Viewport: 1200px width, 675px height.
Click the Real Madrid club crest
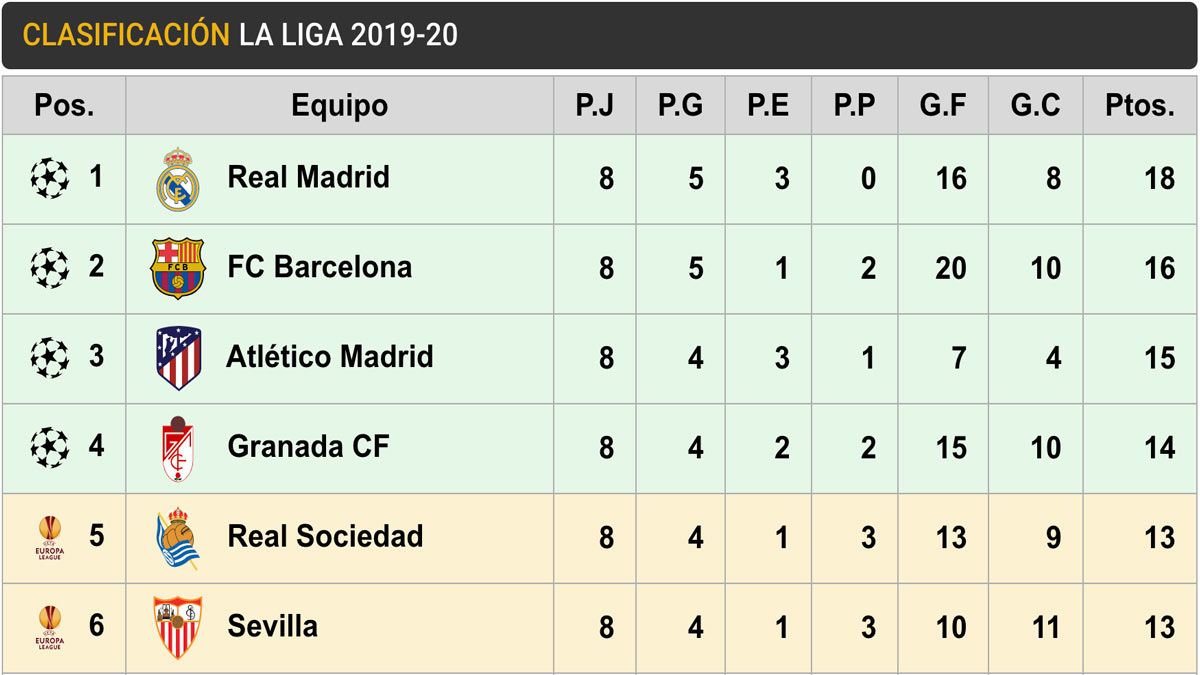click(178, 180)
